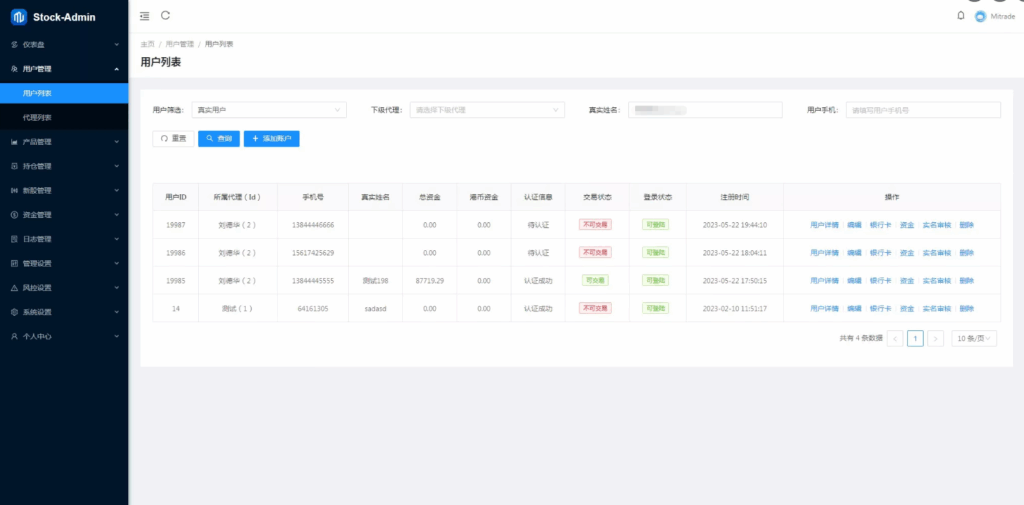Image resolution: width=1024 pixels, height=505 pixels.
Task: Click the 真实姓名 input field
Action: click(705, 110)
